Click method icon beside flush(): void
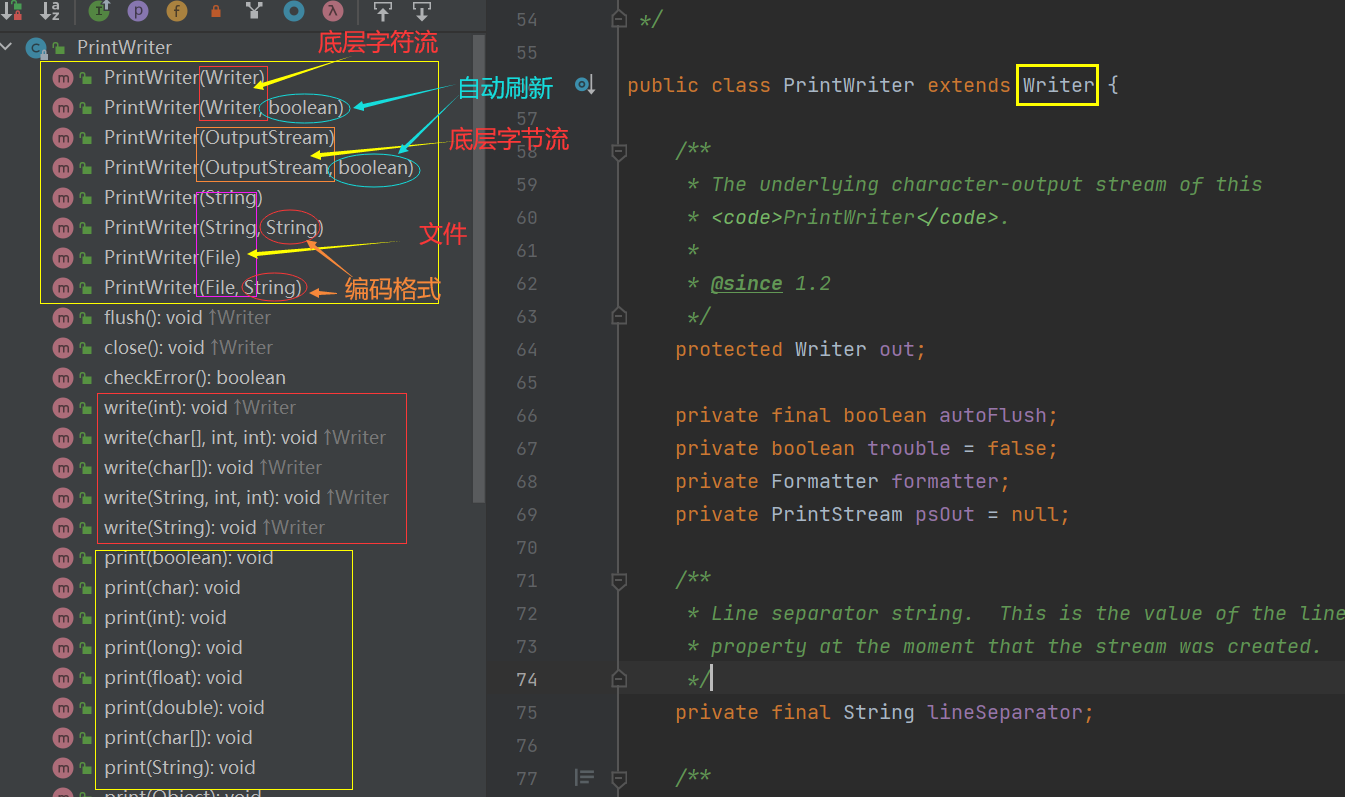The width and height of the screenshot is (1345, 797). 63,317
